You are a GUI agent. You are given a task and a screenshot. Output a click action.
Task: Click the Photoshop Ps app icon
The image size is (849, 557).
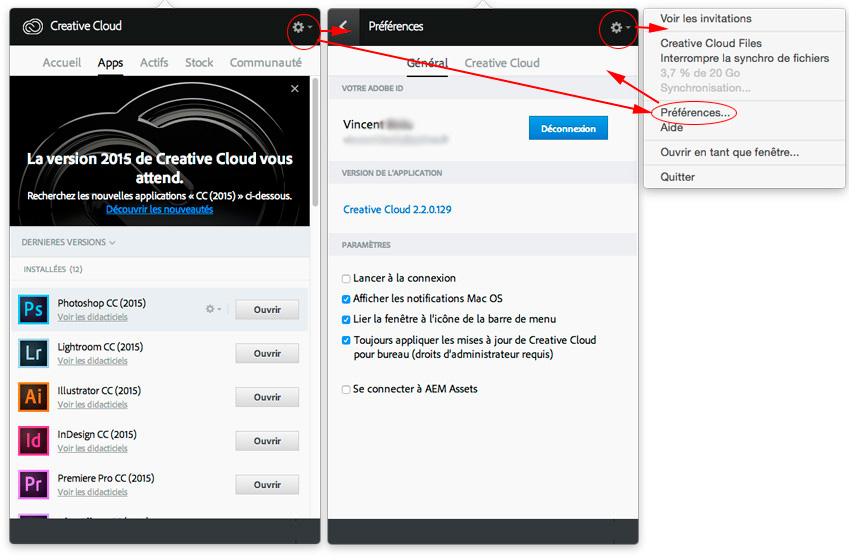pyautogui.click(x=33, y=309)
